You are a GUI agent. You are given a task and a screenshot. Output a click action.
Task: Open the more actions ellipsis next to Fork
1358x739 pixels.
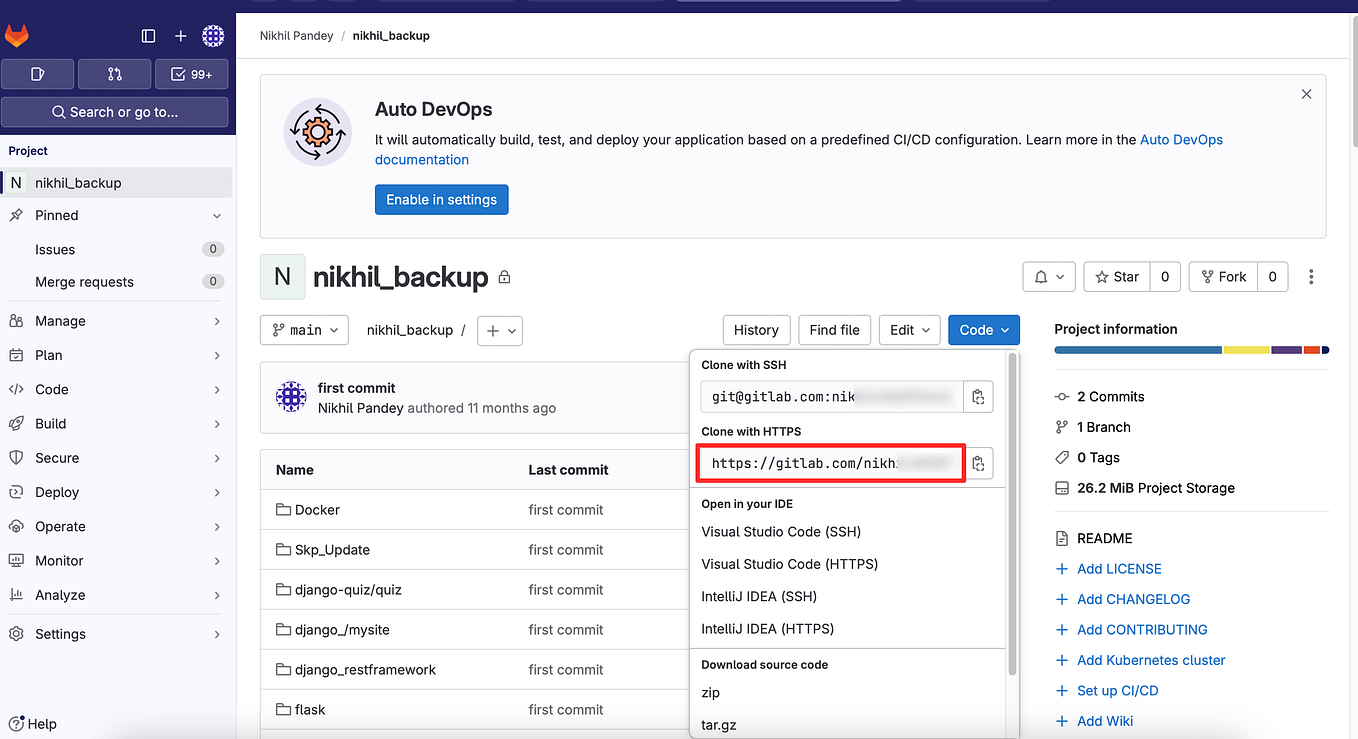coord(1311,277)
